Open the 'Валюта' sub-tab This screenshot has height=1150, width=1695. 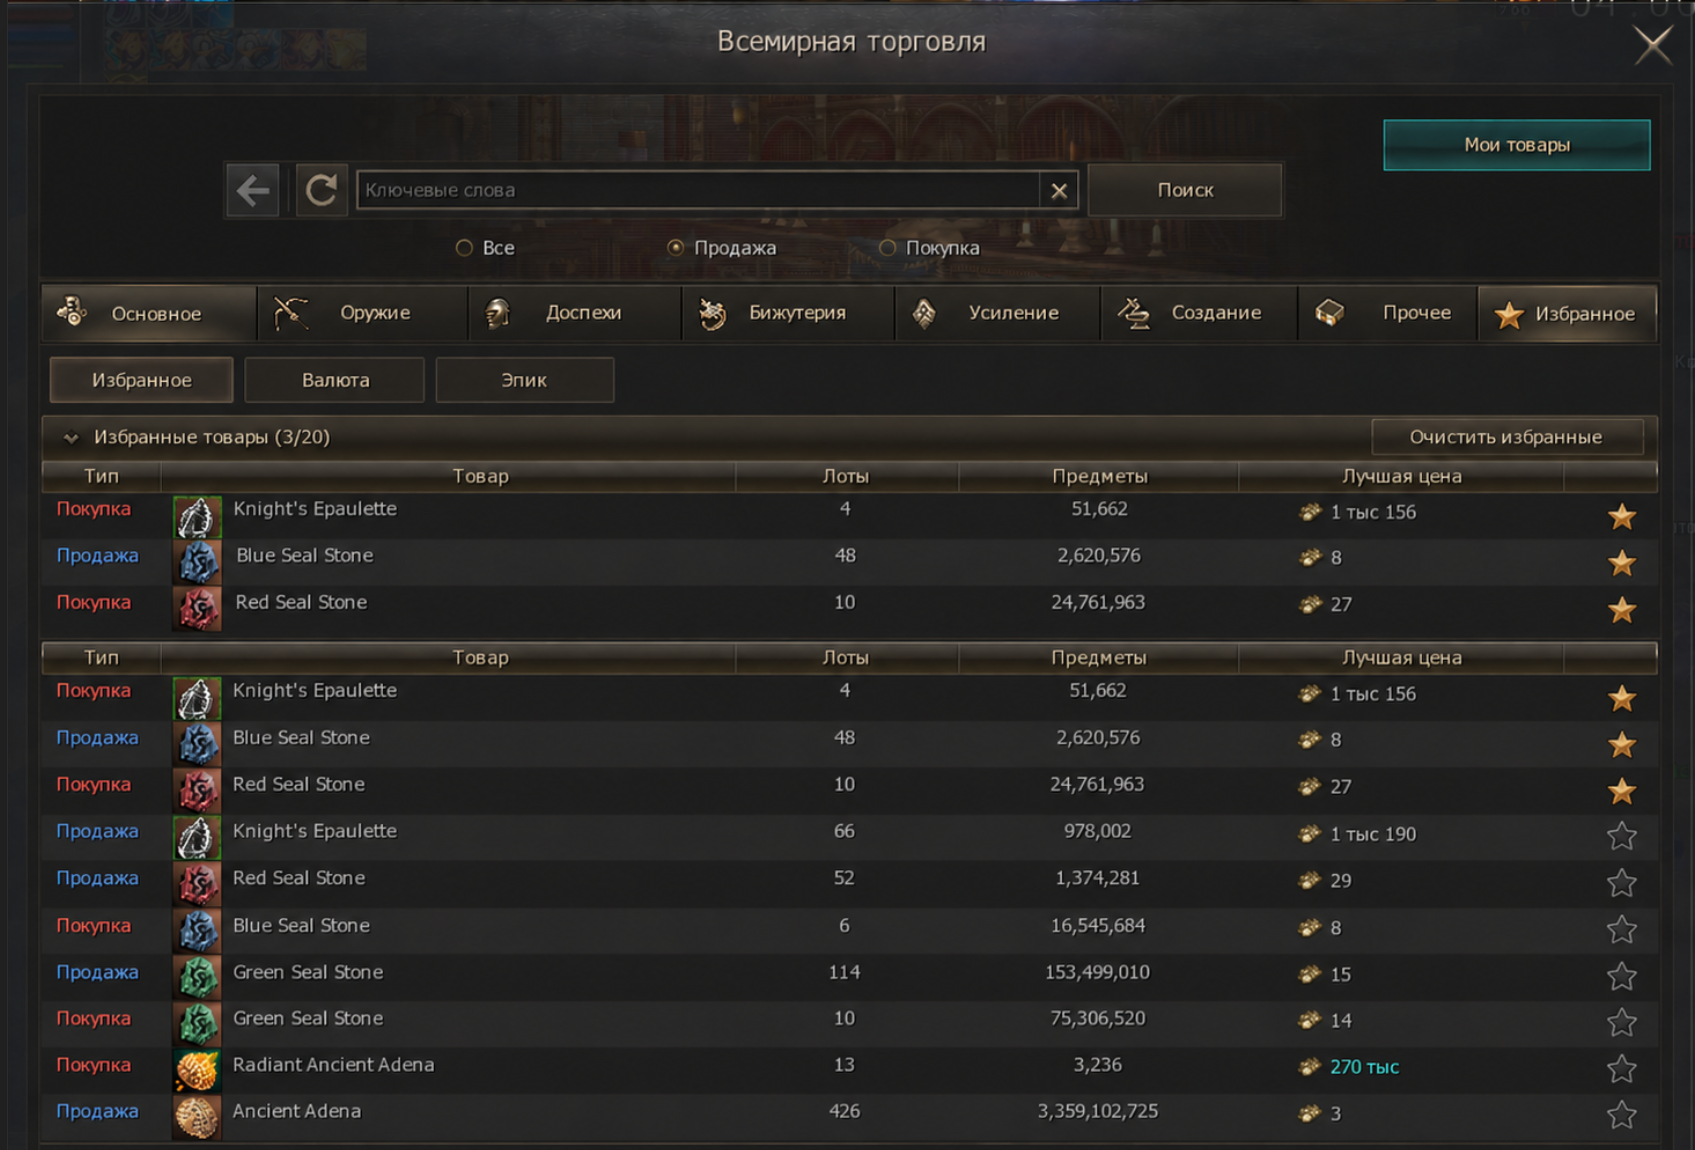[335, 380]
